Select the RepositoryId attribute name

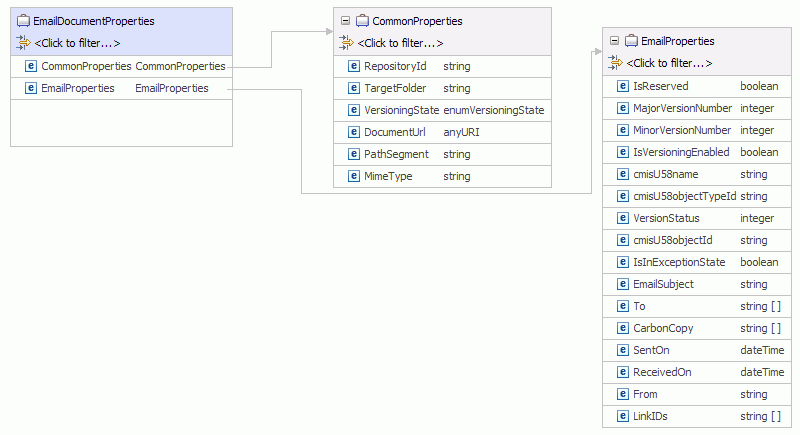[x=395, y=66]
